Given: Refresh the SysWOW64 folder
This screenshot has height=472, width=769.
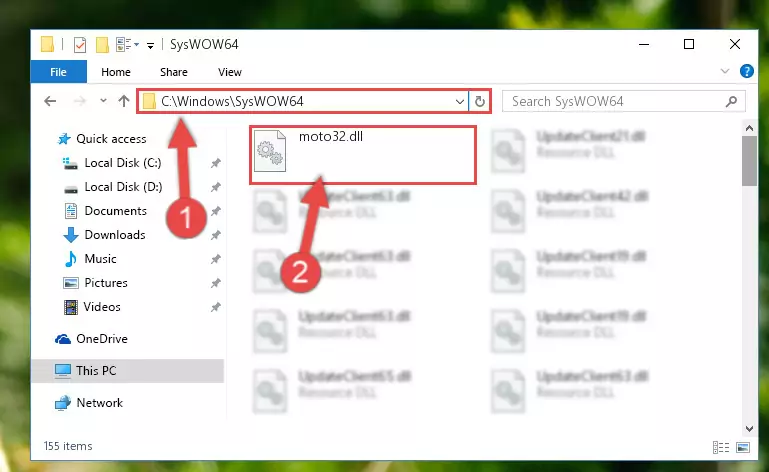Looking at the screenshot, I should pyautogui.click(x=480, y=102).
